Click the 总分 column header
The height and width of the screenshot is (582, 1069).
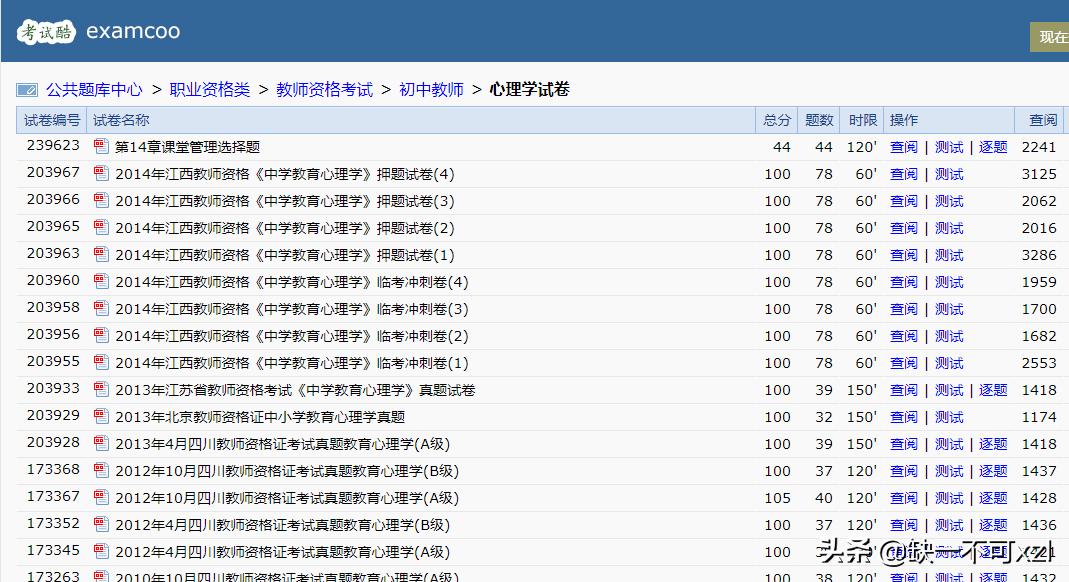(777, 120)
